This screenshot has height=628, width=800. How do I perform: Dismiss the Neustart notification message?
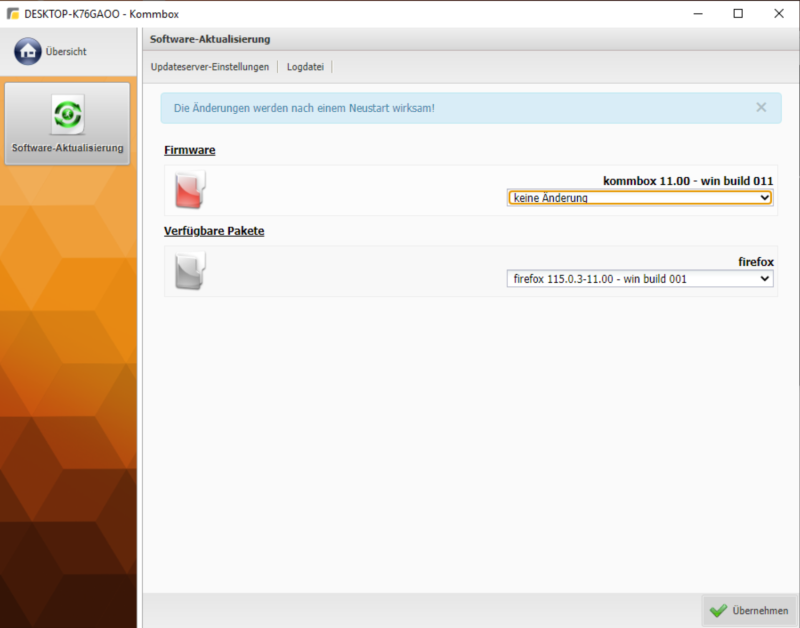click(761, 107)
